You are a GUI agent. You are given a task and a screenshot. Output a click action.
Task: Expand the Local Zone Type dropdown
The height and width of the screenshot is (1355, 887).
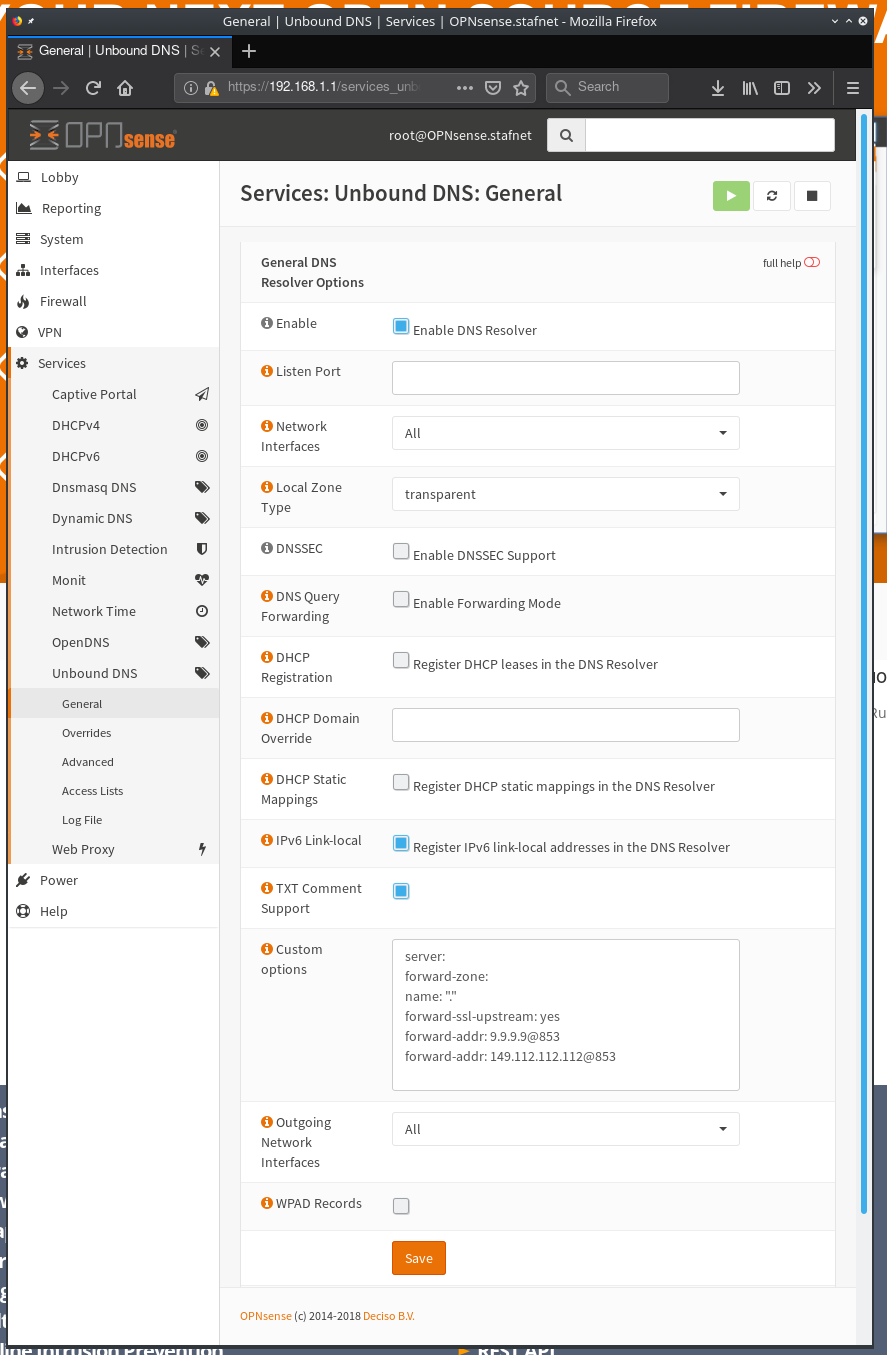point(565,494)
